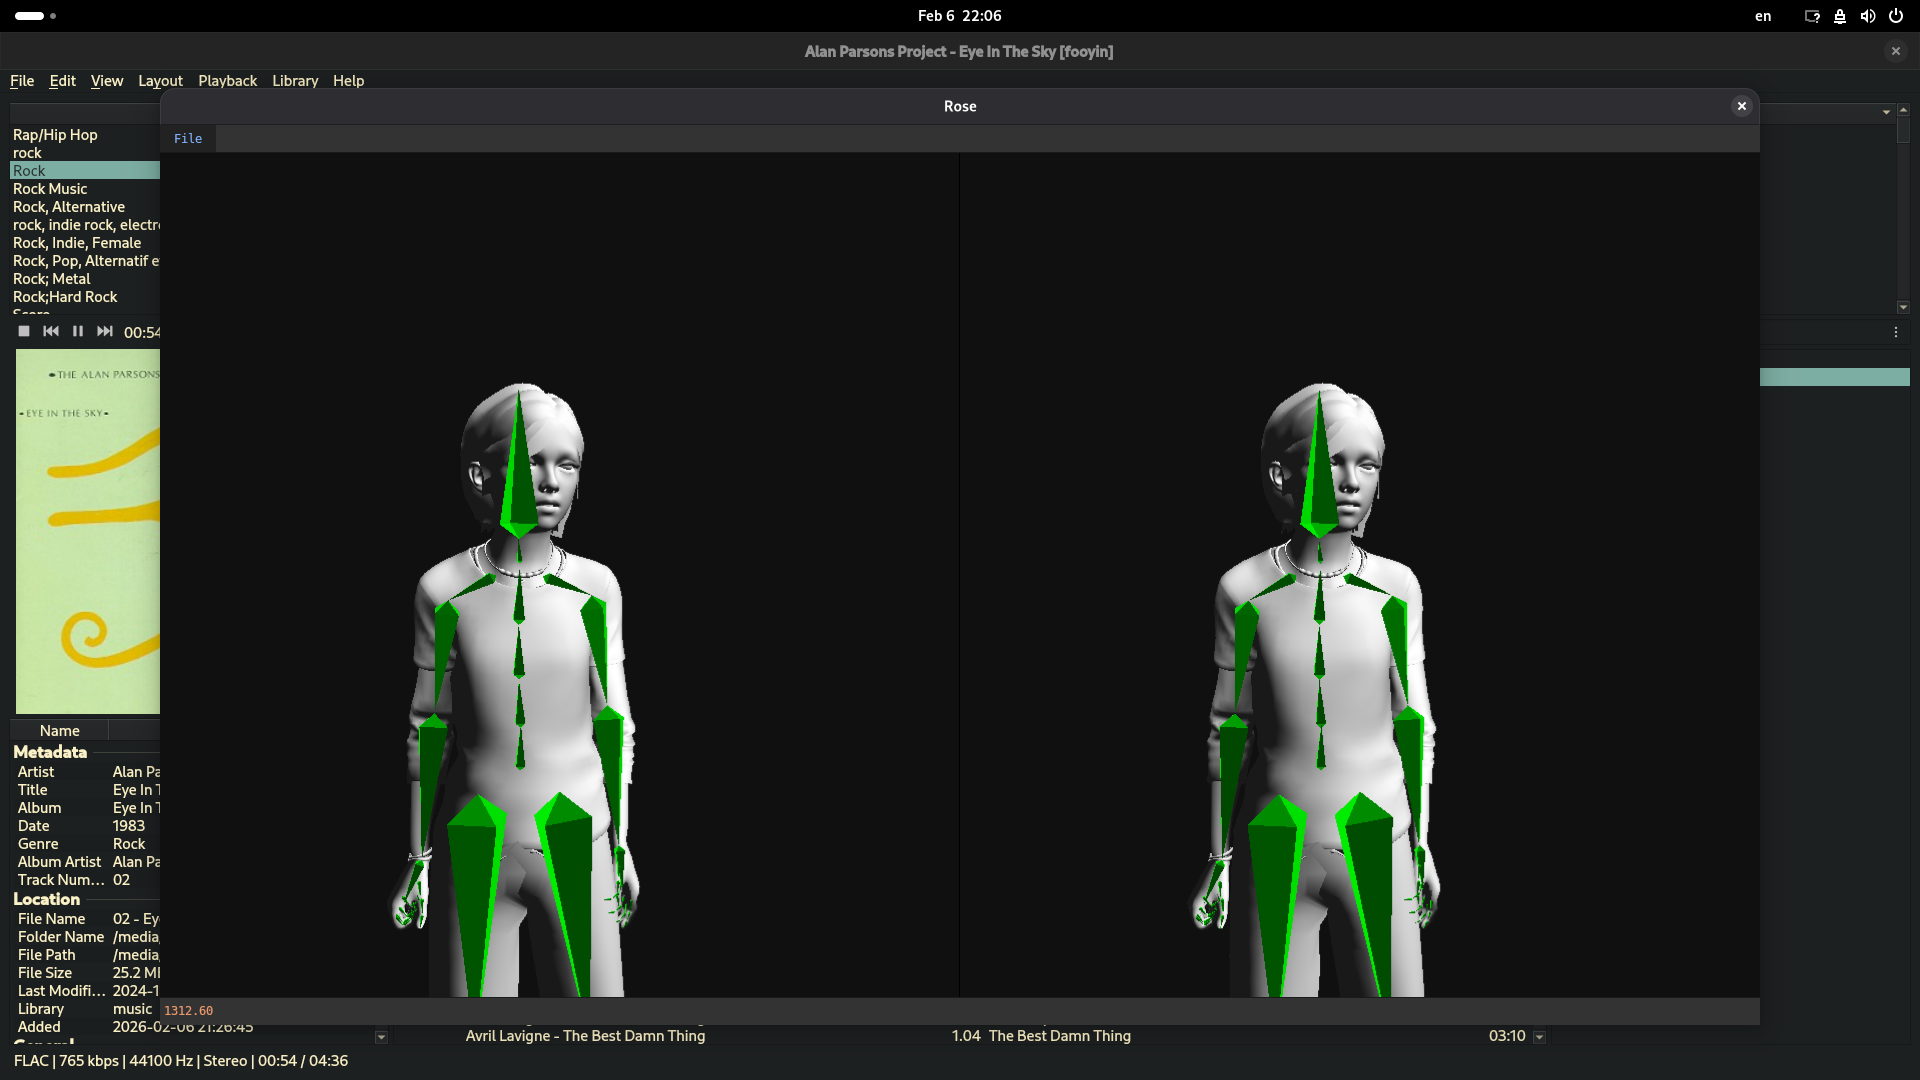Click the system volume icon
Screen dimensions: 1920x1080
point(1867,16)
